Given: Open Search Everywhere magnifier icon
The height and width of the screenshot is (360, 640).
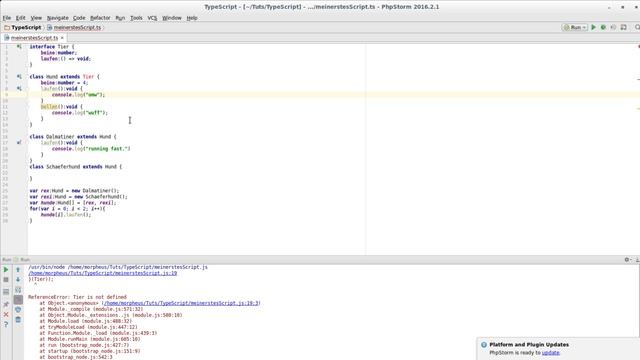Looking at the screenshot, I should coord(637,27).
